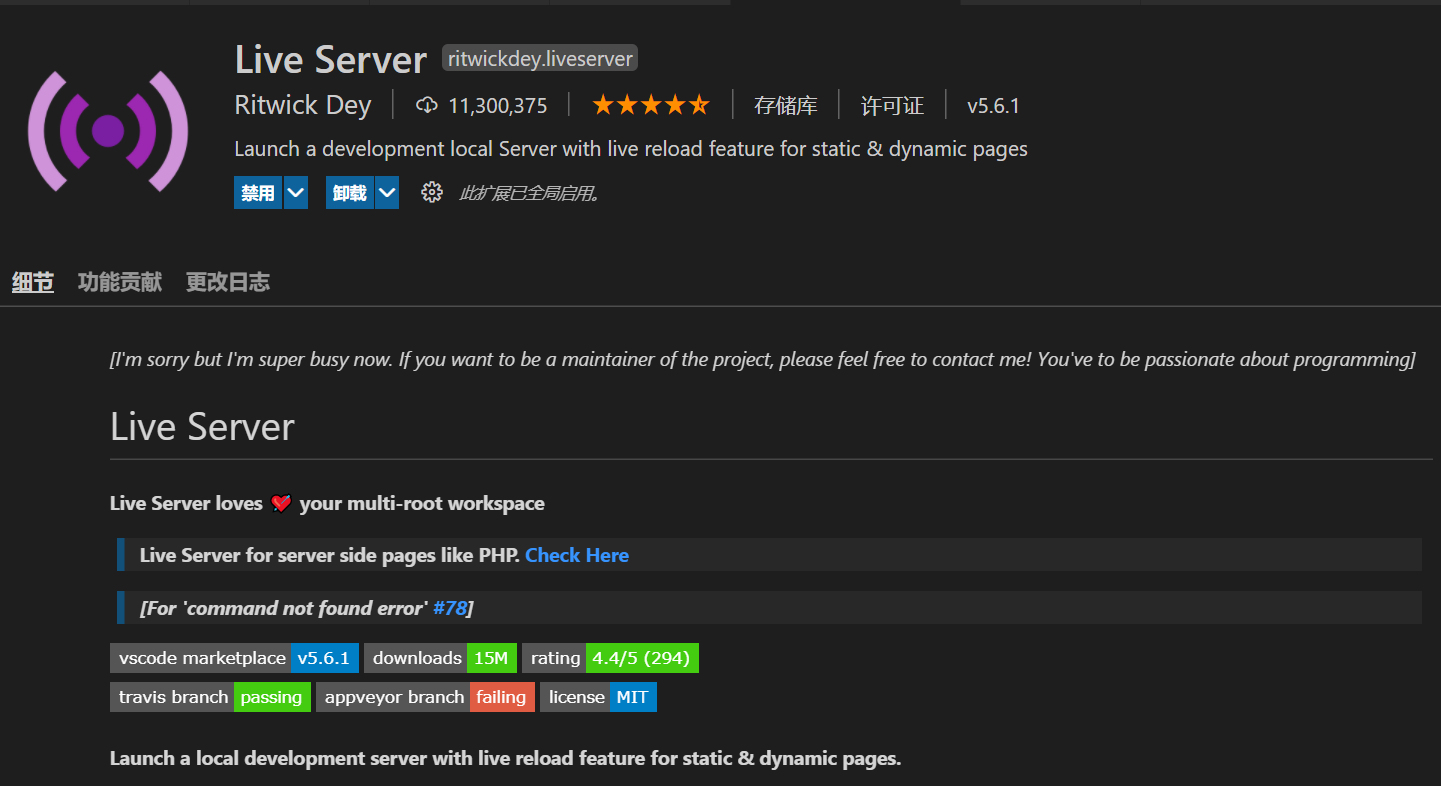Click the 'Live Server loves your multi-root workspace' text

click(x=327, y=503)
